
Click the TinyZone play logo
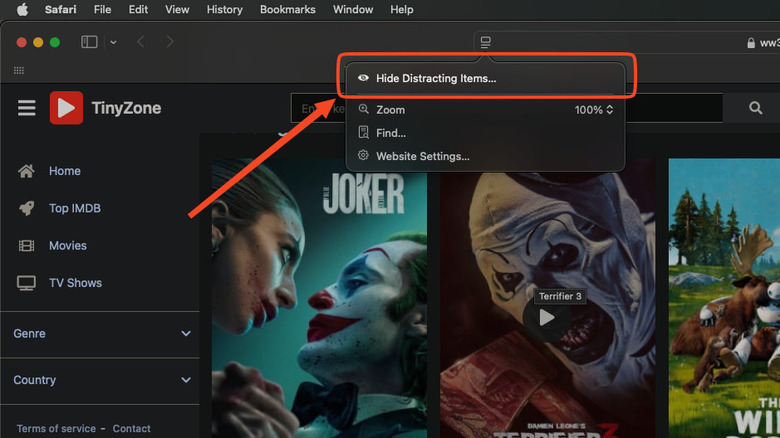point(66,108)
